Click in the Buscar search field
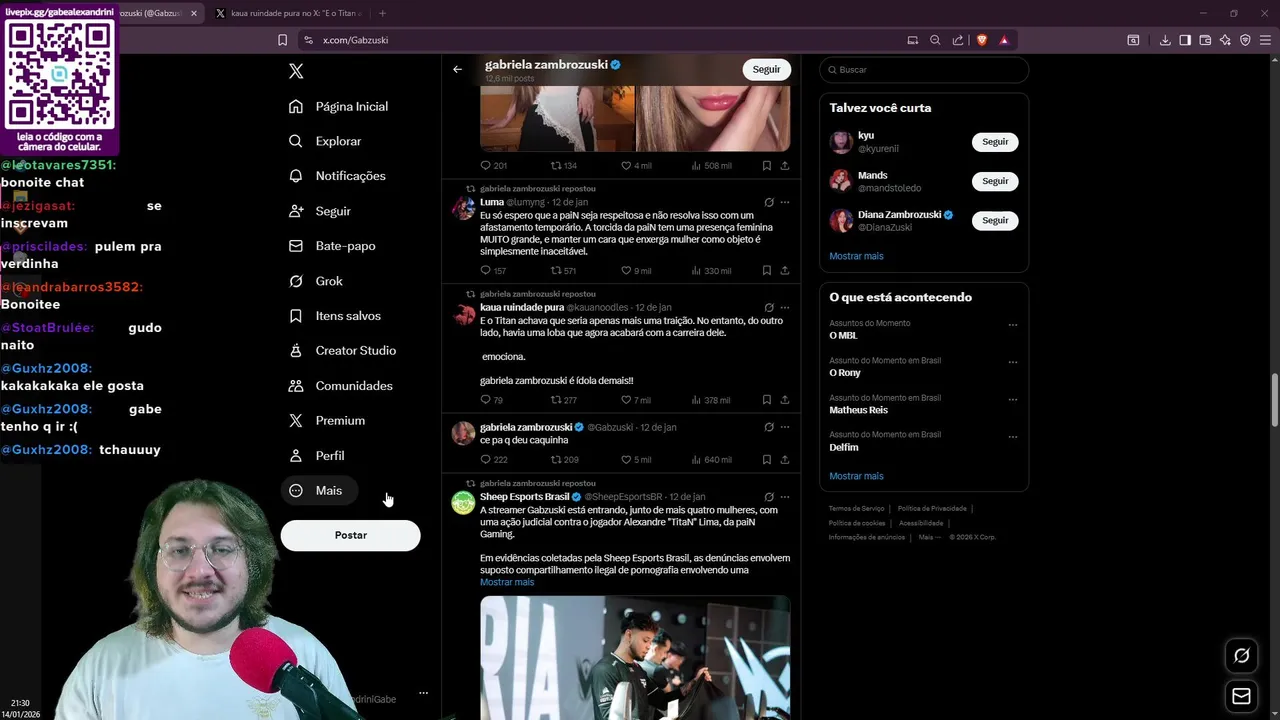The height and width of the screenshot is (720, 1280). (x=924, y=70)
